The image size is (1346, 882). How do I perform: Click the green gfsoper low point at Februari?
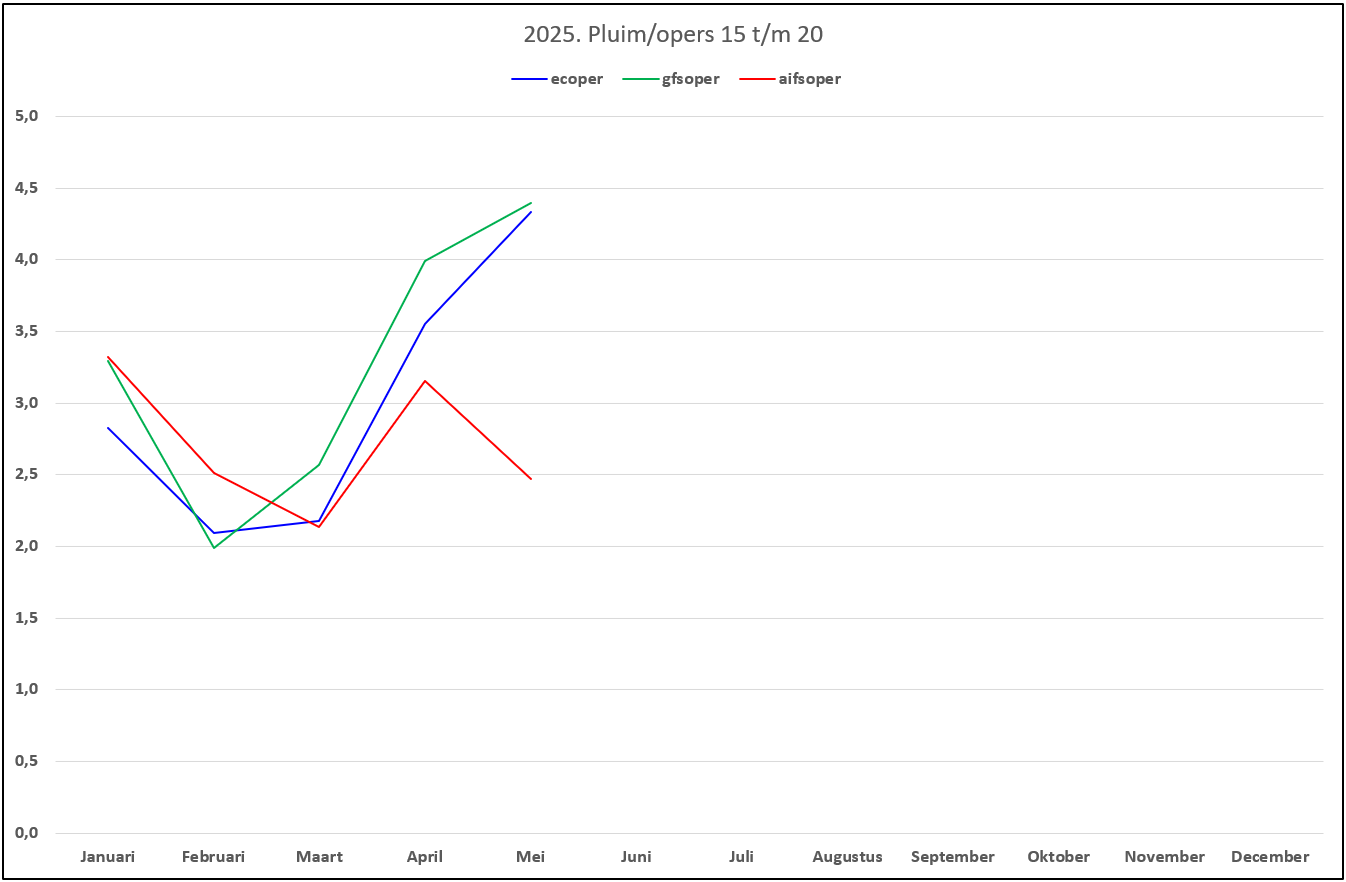click(x=213, y=548)
